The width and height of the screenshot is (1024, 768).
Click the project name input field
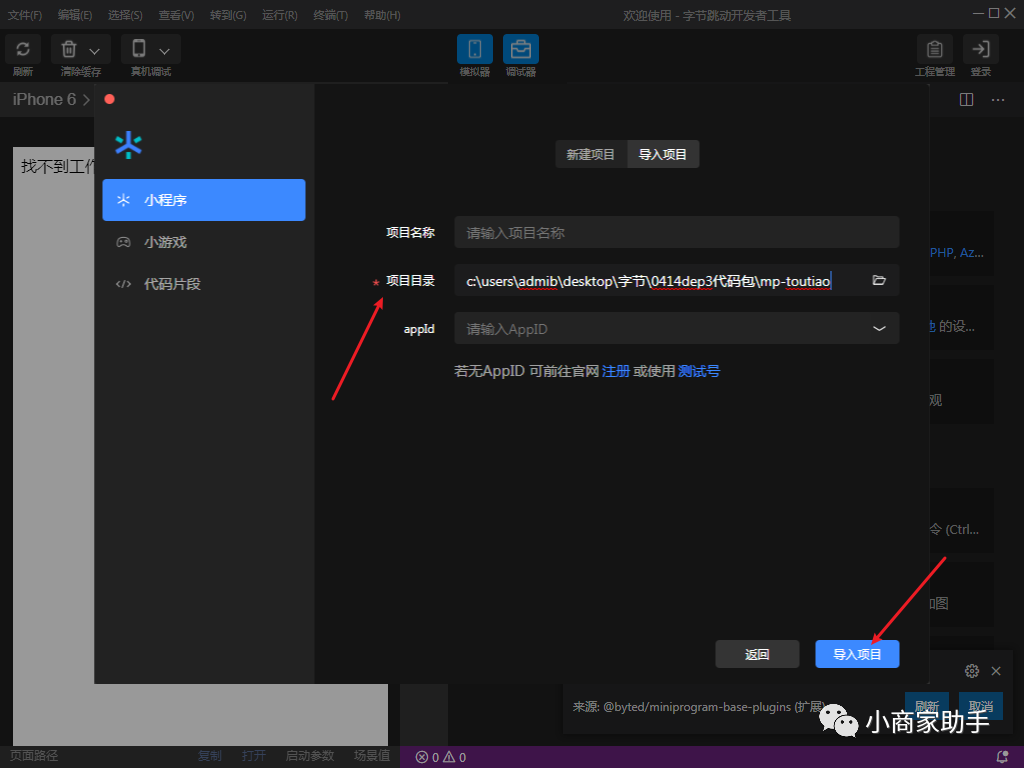677,232
